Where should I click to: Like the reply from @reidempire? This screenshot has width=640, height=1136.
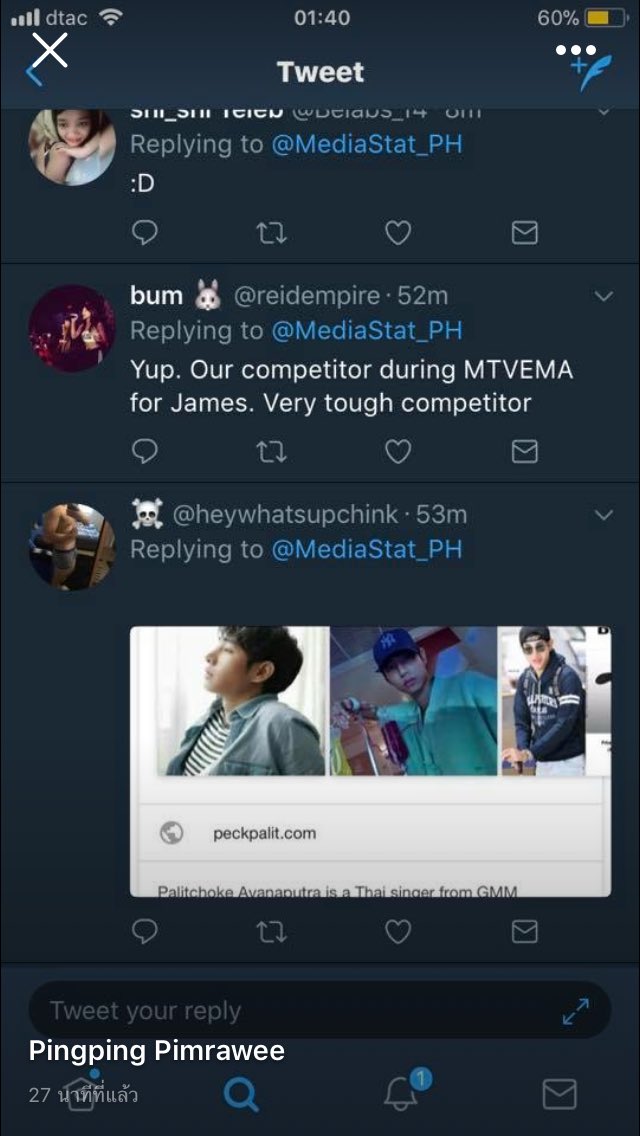point(398,452)
